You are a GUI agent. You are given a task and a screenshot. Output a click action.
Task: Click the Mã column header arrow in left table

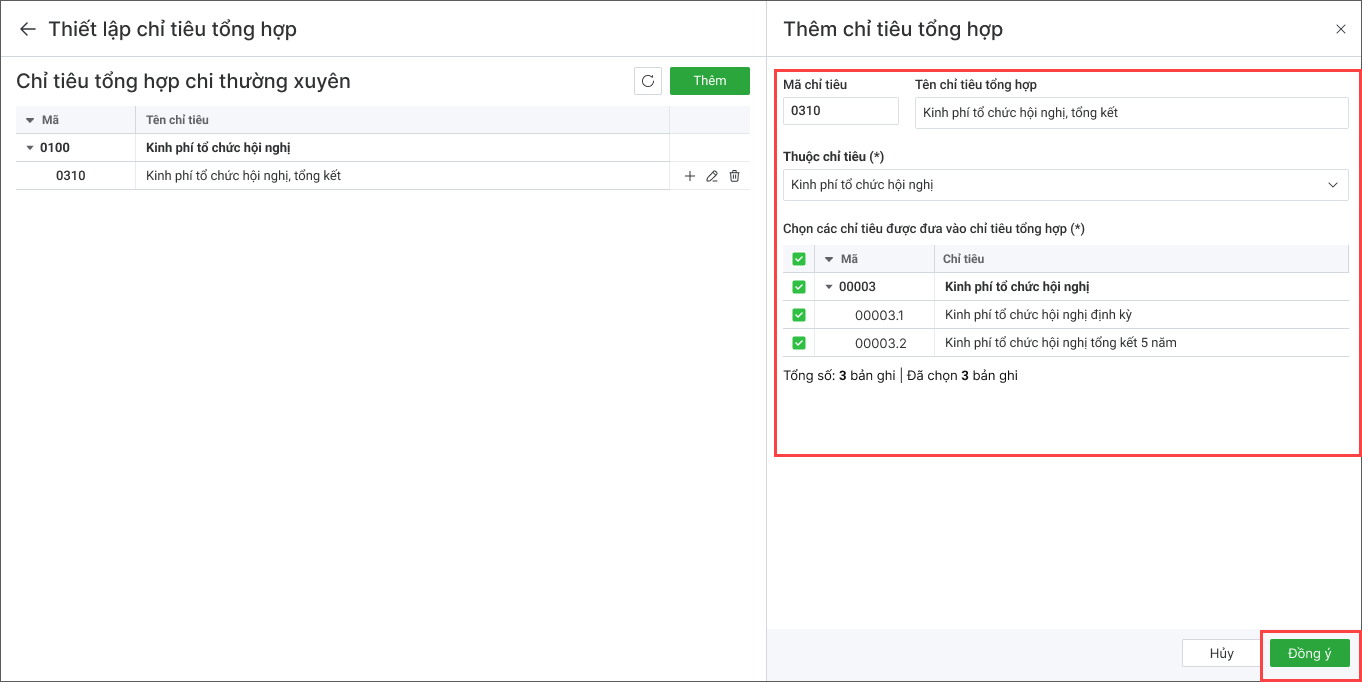click(x=30, y=120)
